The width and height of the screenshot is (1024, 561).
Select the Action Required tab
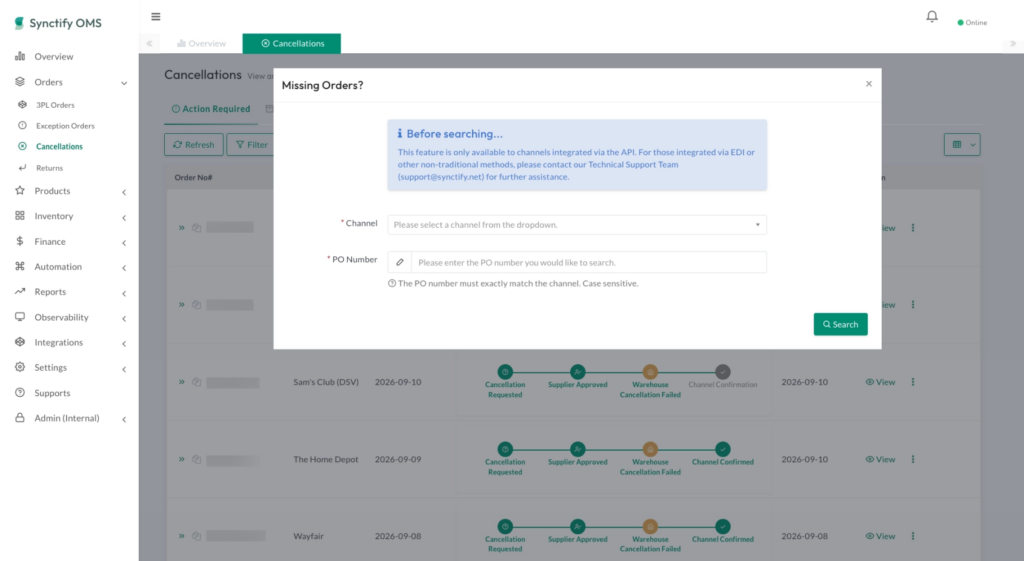[211, 109]
